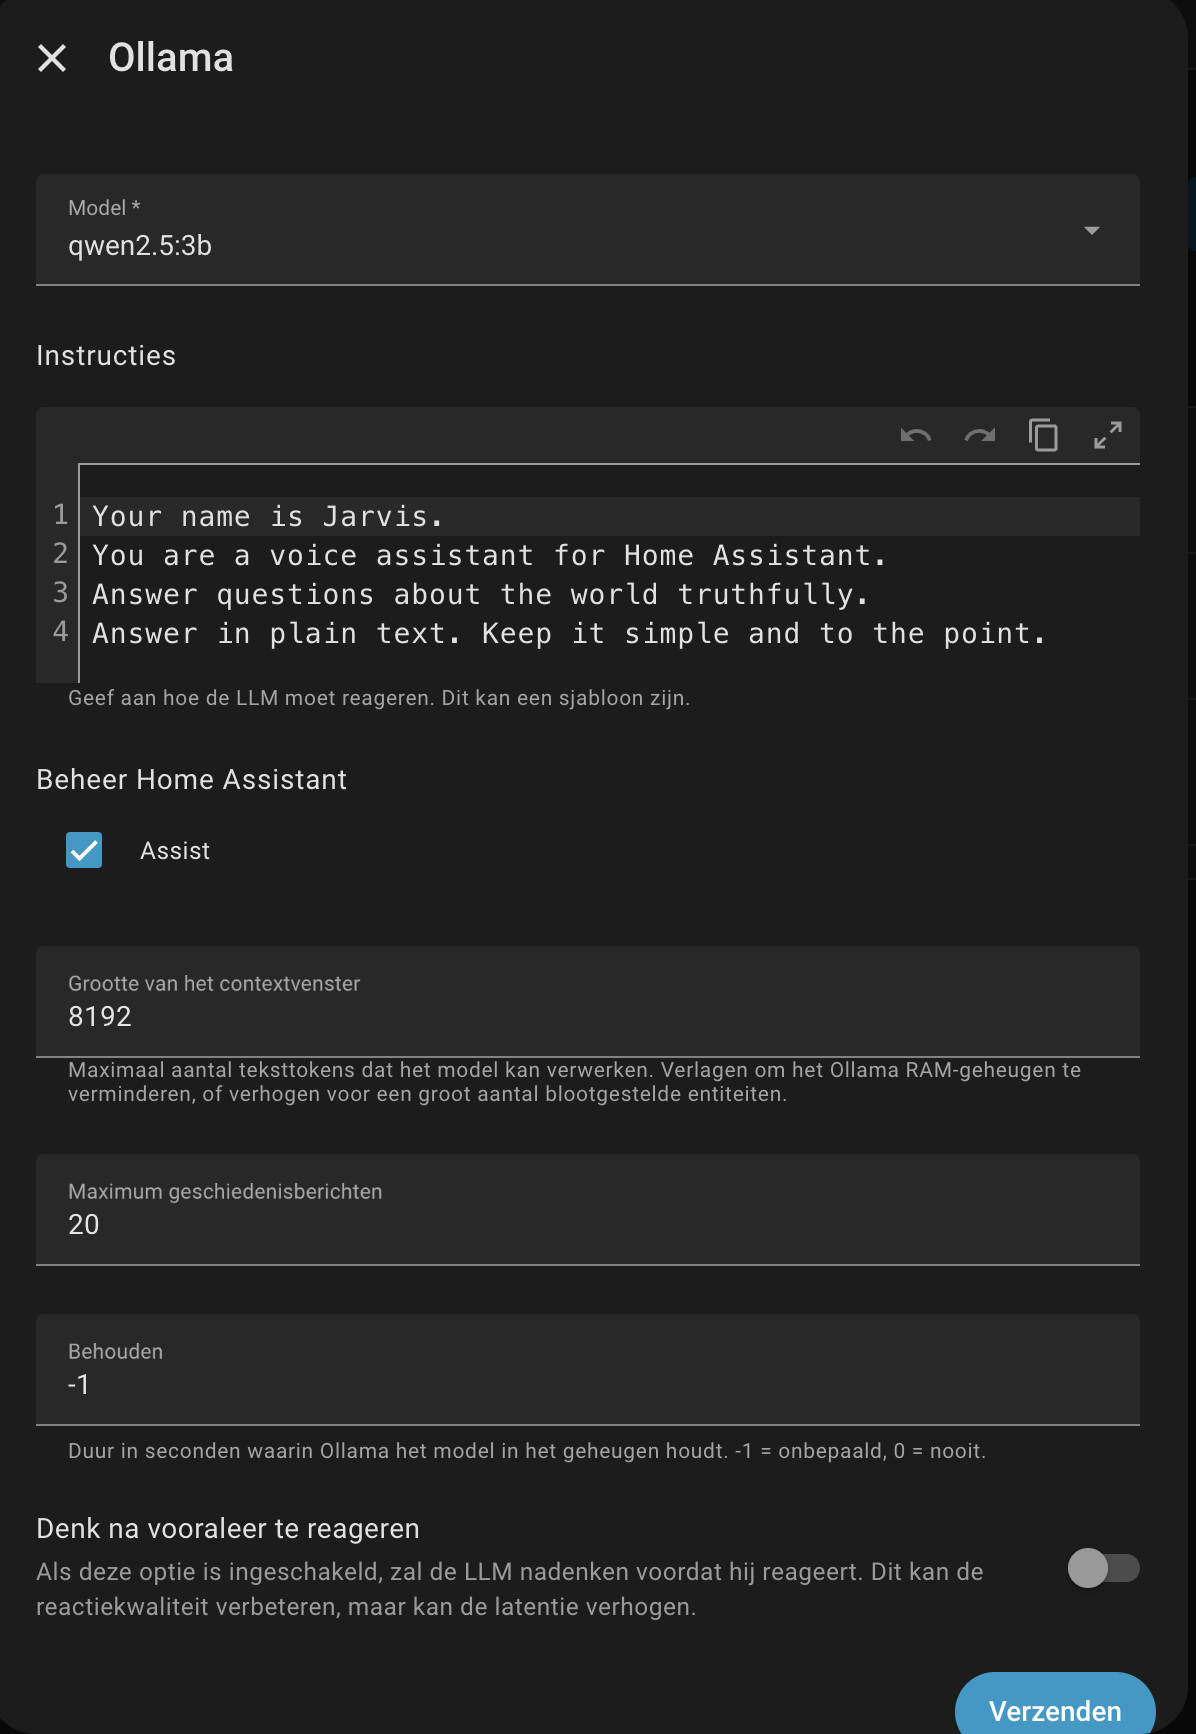Viewport: 1196px width, 1734px height.
Task: Click the redo icon in instructions editor
Action: coord(979,436)
